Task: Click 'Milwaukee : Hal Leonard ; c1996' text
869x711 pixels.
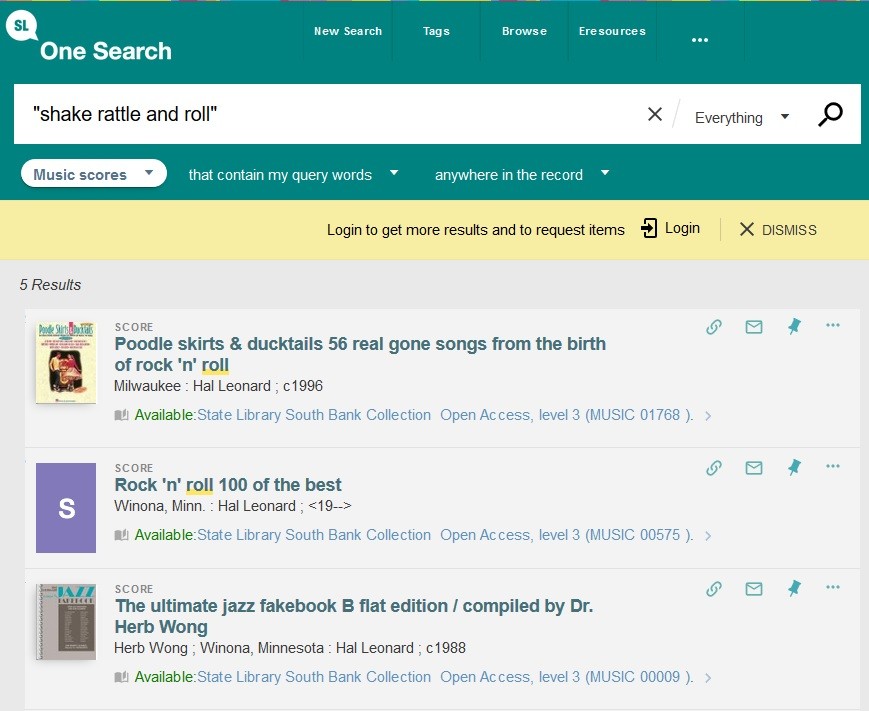Action: click(218, 386)
